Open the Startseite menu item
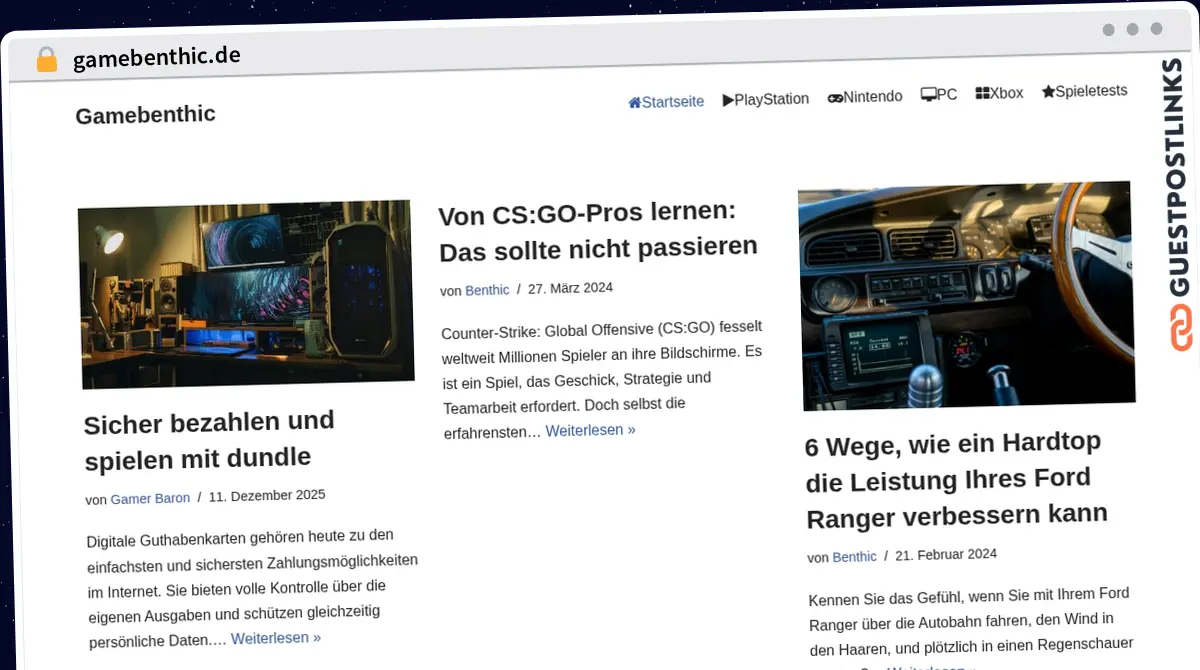The height and width of the screenshot is (670, 1200). pyautogui.click(x=672, y=101)
